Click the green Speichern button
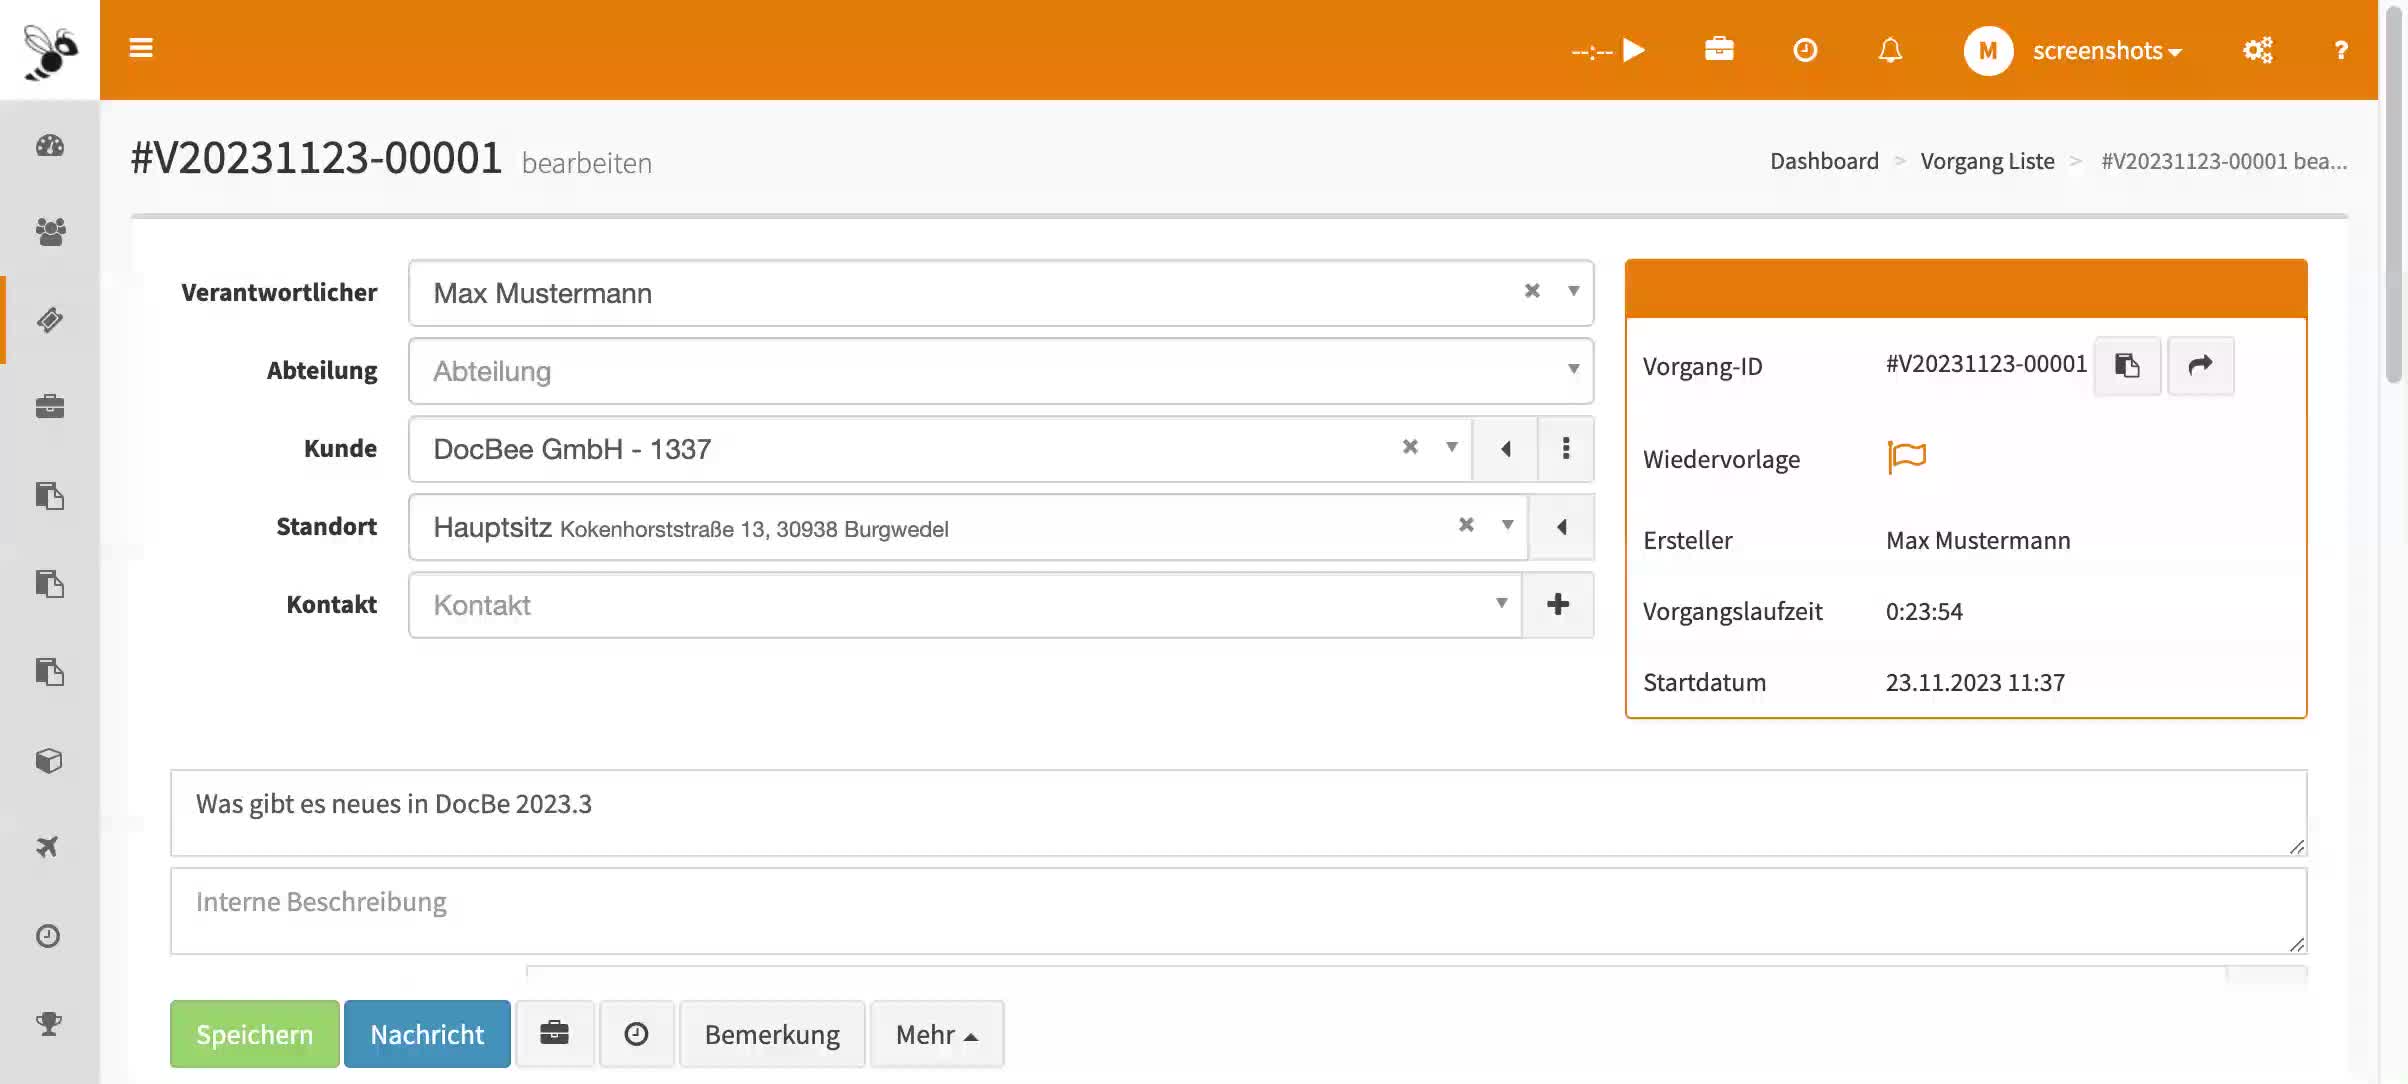The image size is (2408, 1084). click(254, 1034)
